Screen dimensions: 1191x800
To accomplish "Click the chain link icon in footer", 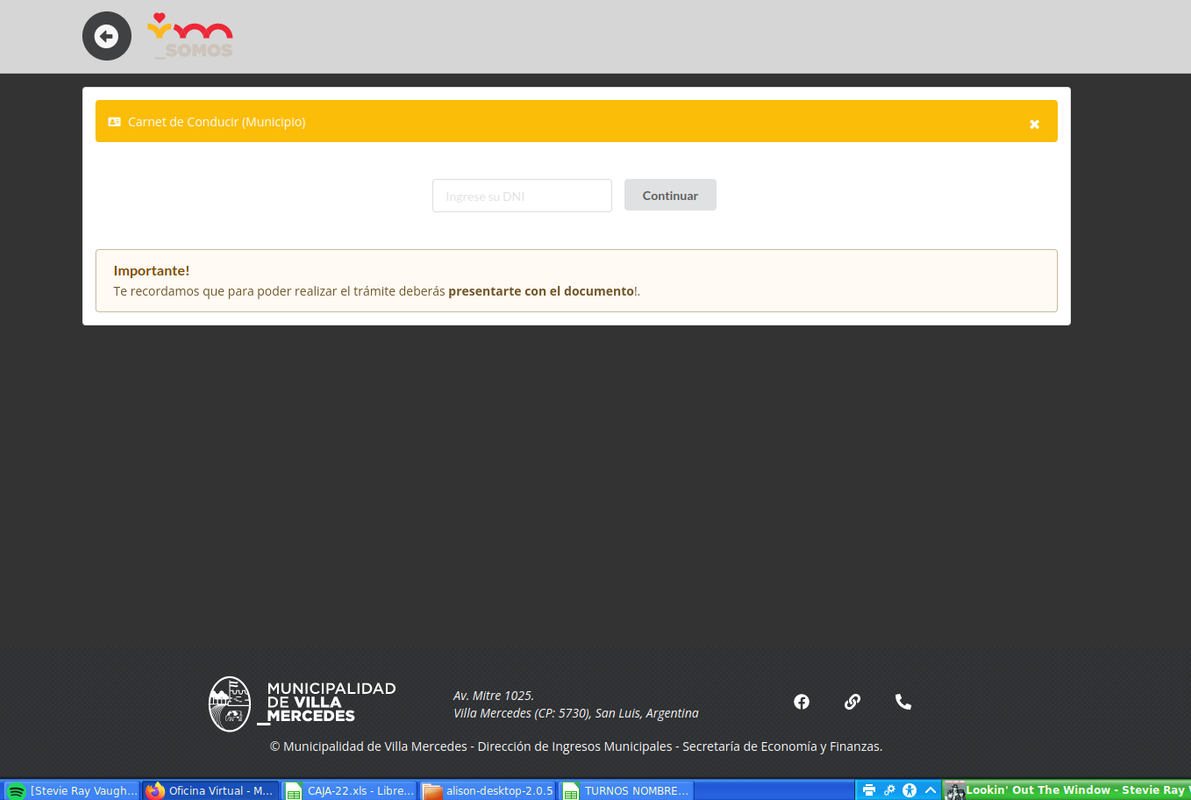I will 852,702.
